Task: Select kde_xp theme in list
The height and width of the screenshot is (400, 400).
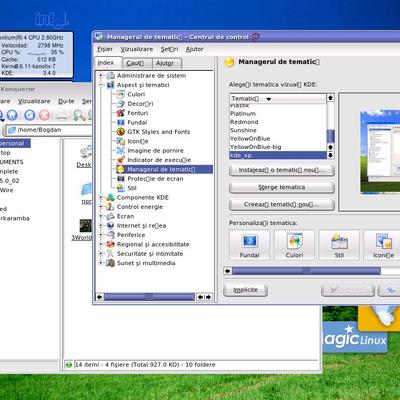Action: coord(278,155)
